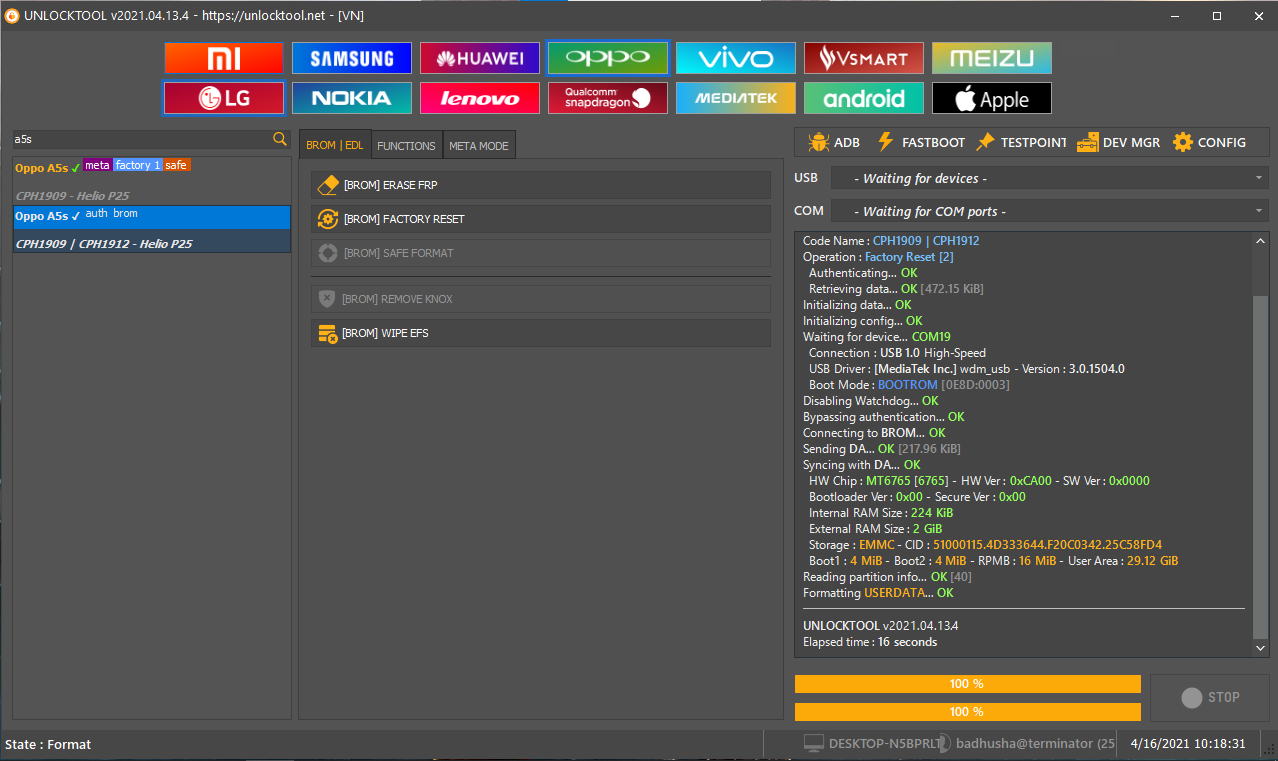Open the Apple brand tile
The height and width of the screenshot is (761, 1278).
pos(992,98)
